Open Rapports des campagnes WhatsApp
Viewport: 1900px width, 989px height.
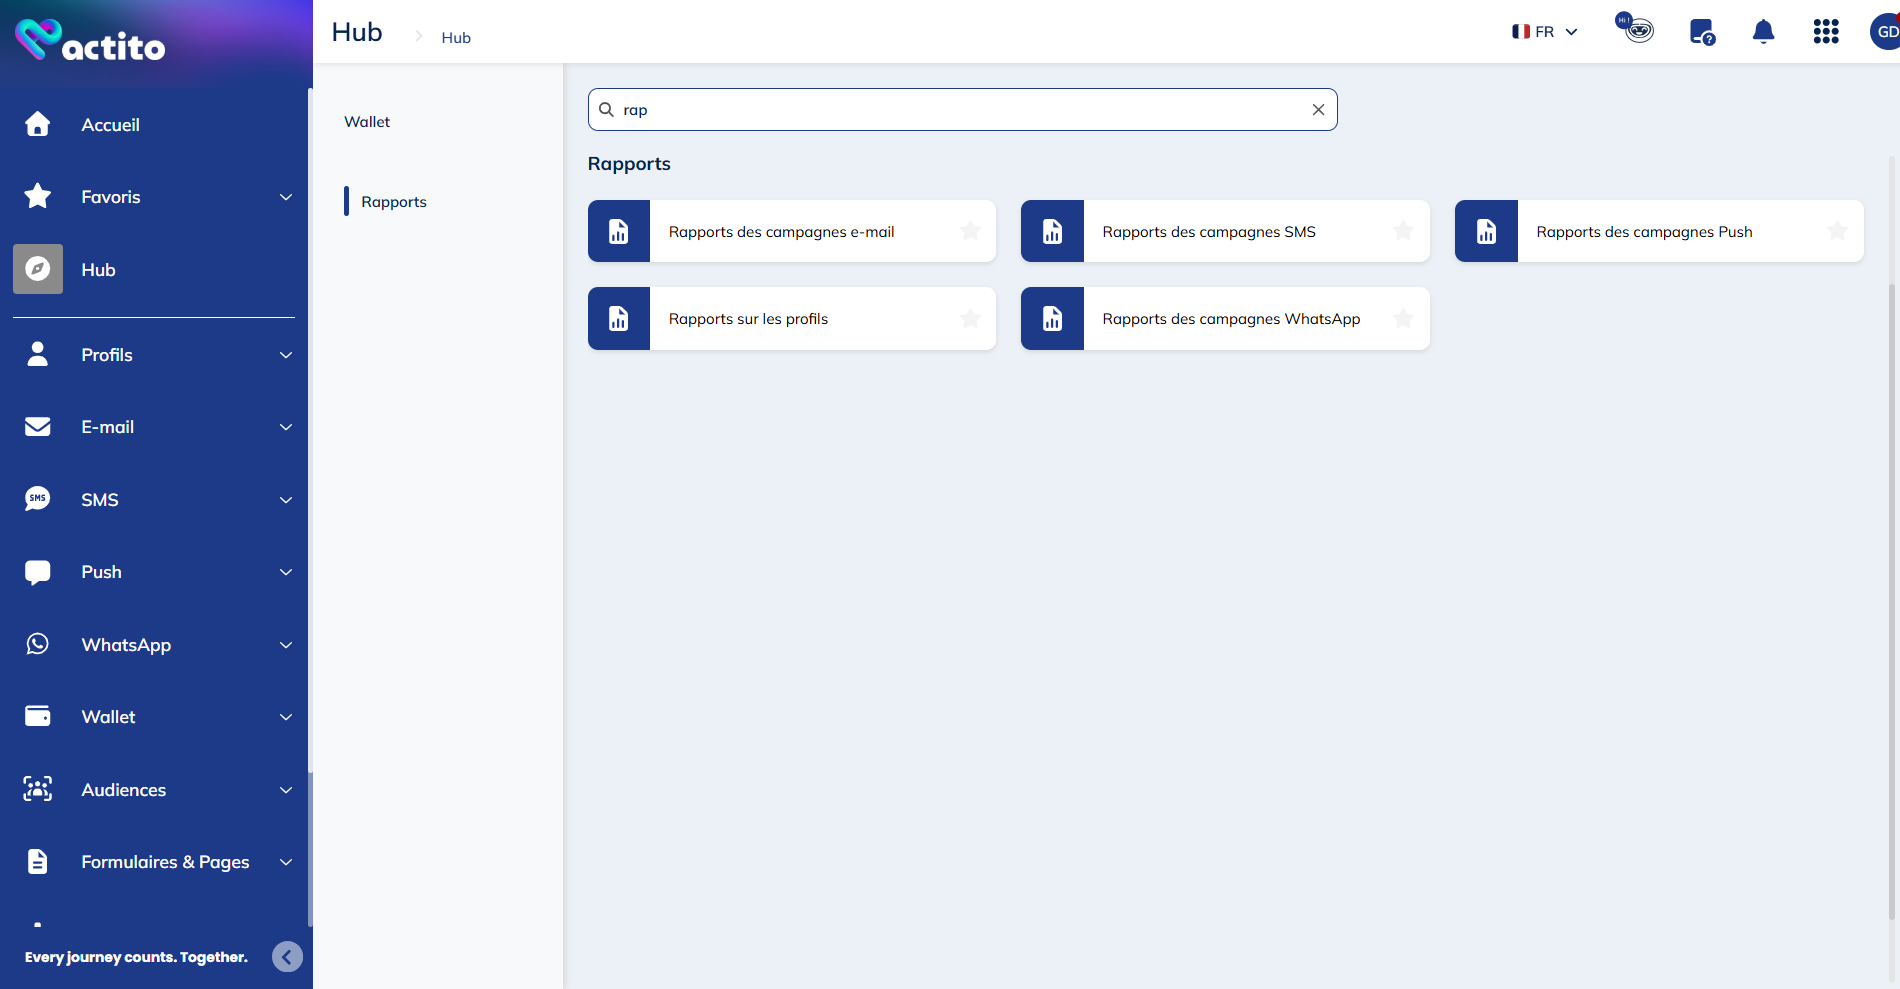pyautogui.click(x=1230, y=319)
